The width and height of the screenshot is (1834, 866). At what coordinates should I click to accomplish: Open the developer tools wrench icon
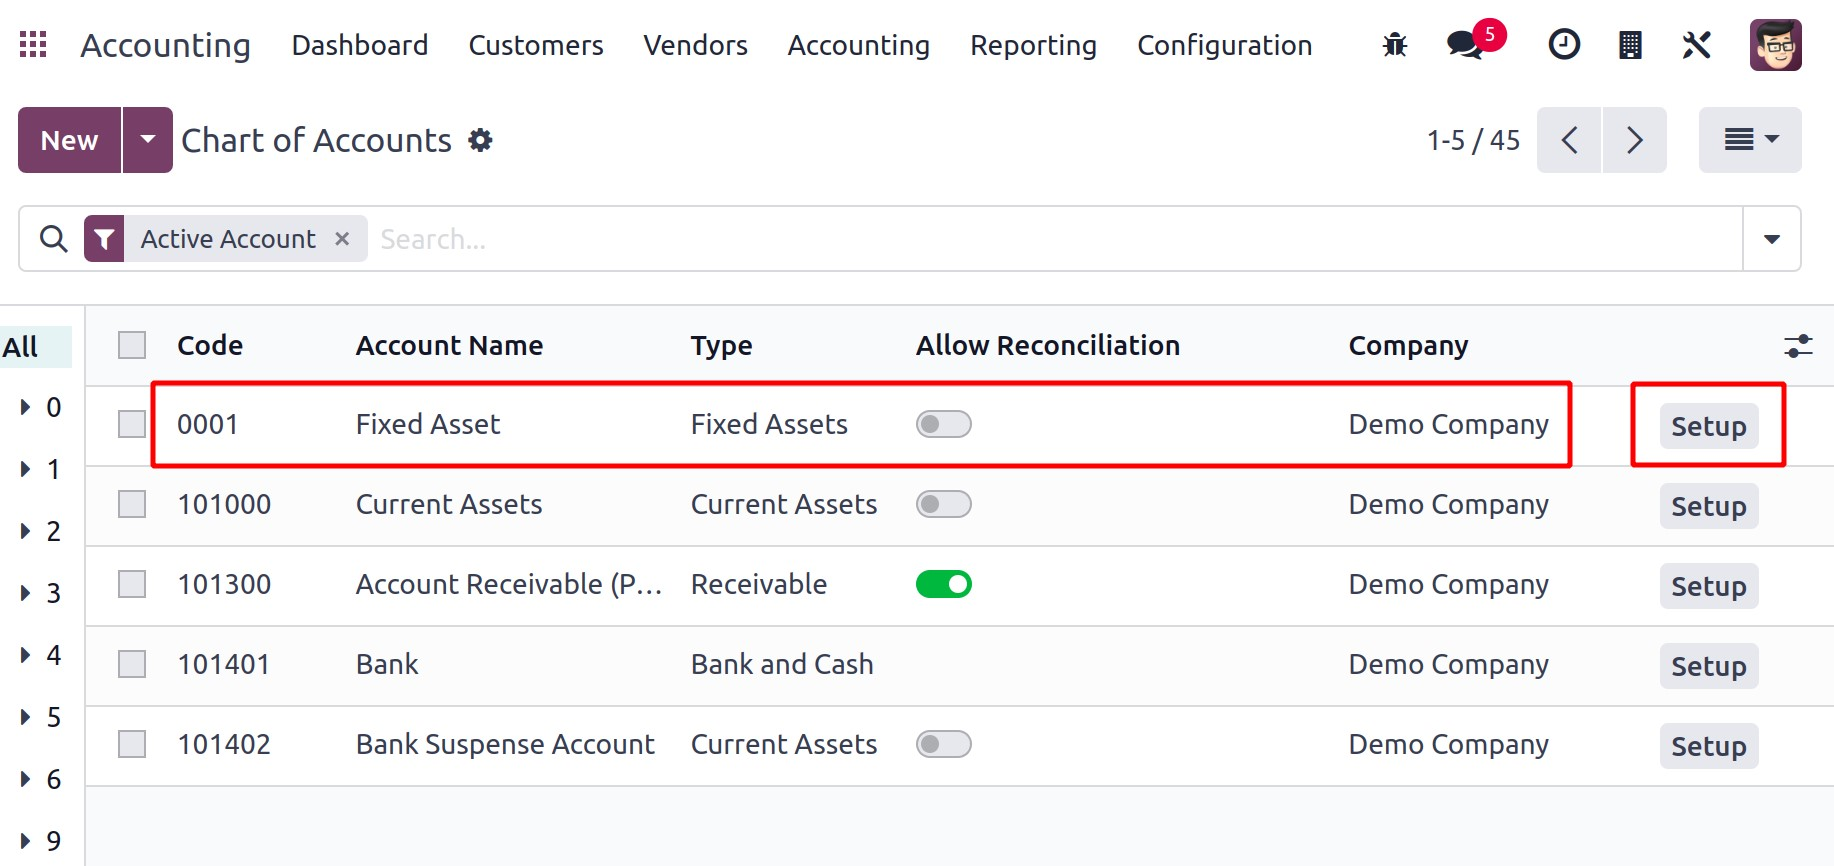[1696, 45]
